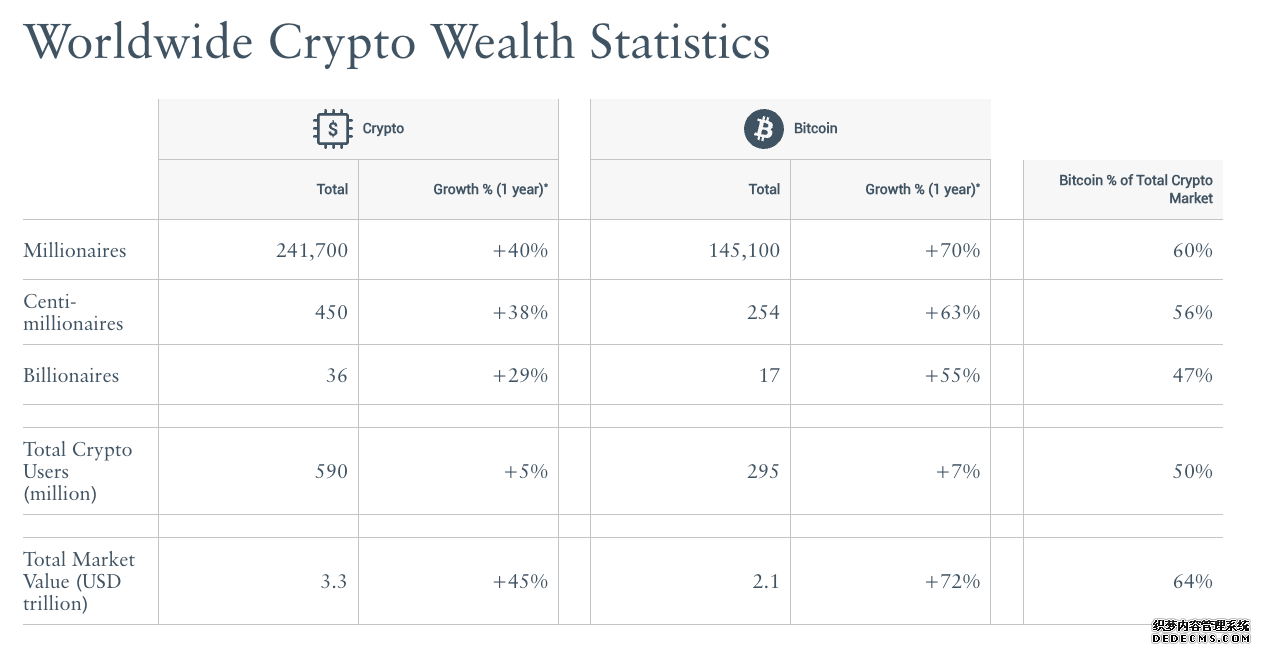Viewport: 1261px width, 653px height.
Task: Select the Centi-millionaires row label
Action: click(x=73, y=312)
